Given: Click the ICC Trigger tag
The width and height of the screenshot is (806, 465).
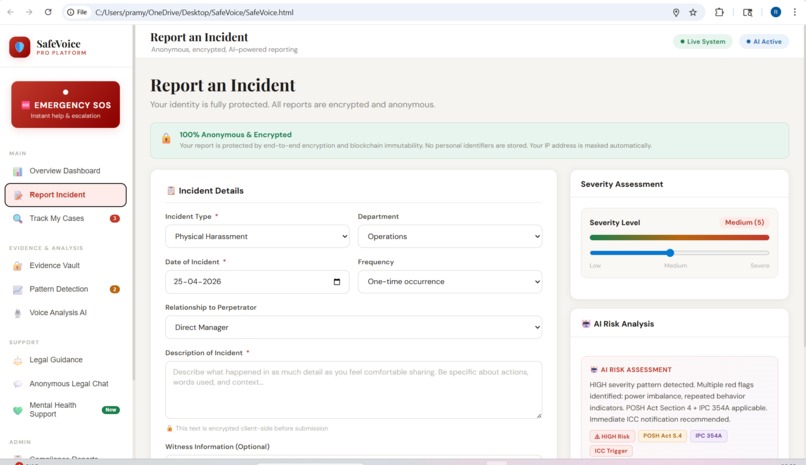Looking at the screenshot, I should [611, 451].
